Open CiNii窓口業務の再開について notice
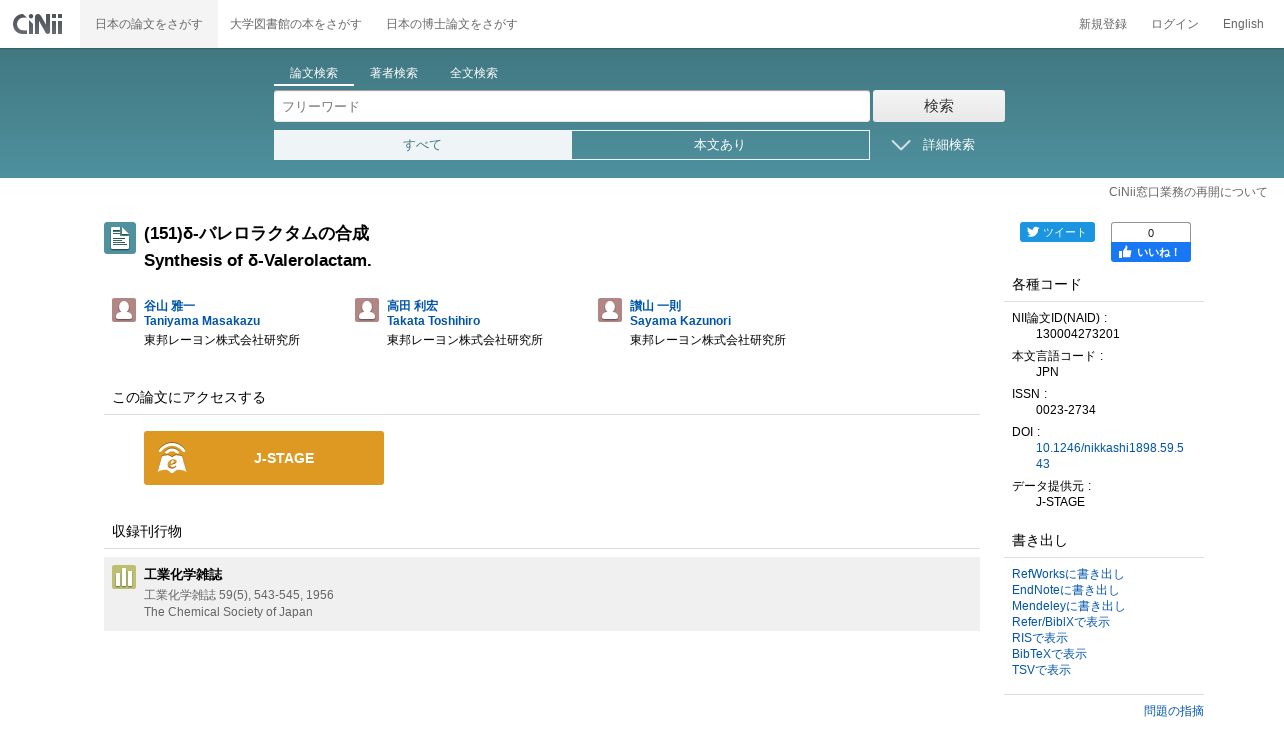 click(x=1188, y=192)
